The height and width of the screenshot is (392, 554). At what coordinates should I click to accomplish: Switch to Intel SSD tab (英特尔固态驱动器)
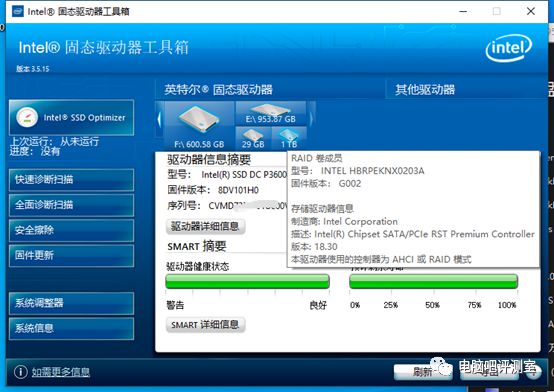click(218, 90)
